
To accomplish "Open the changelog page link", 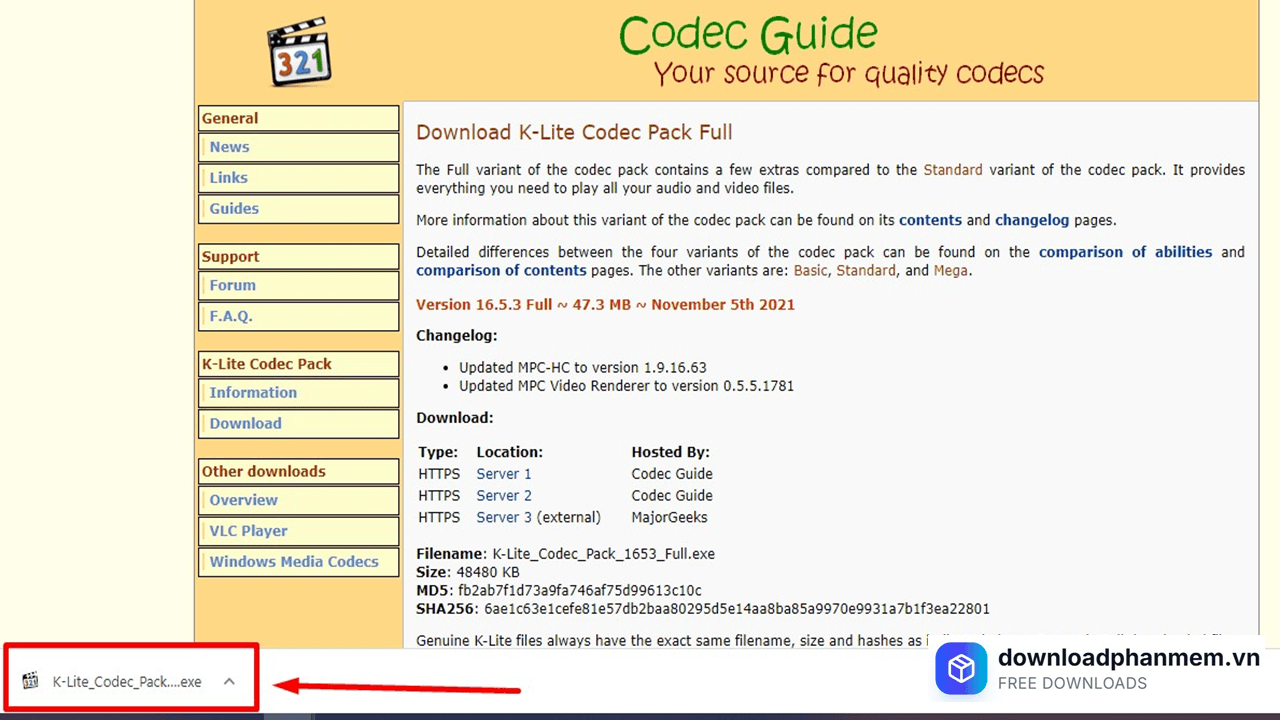I will click(x=1031, y=220).
